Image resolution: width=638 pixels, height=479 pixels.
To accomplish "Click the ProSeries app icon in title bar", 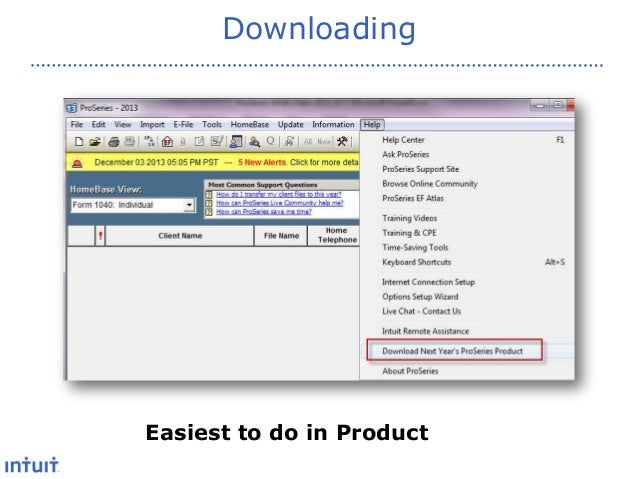I will pos(71,108).
